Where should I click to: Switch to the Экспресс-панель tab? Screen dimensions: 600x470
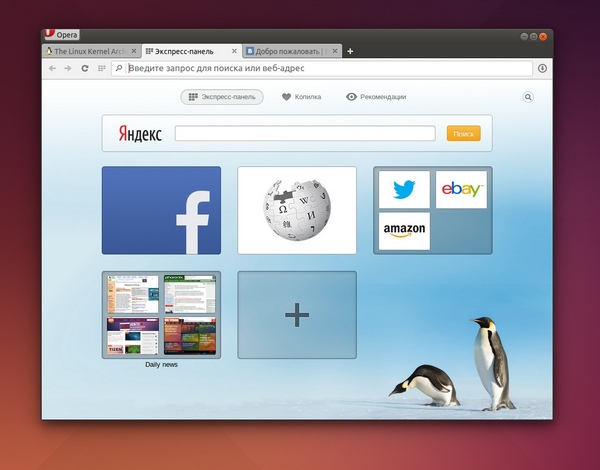click(191, 51)
